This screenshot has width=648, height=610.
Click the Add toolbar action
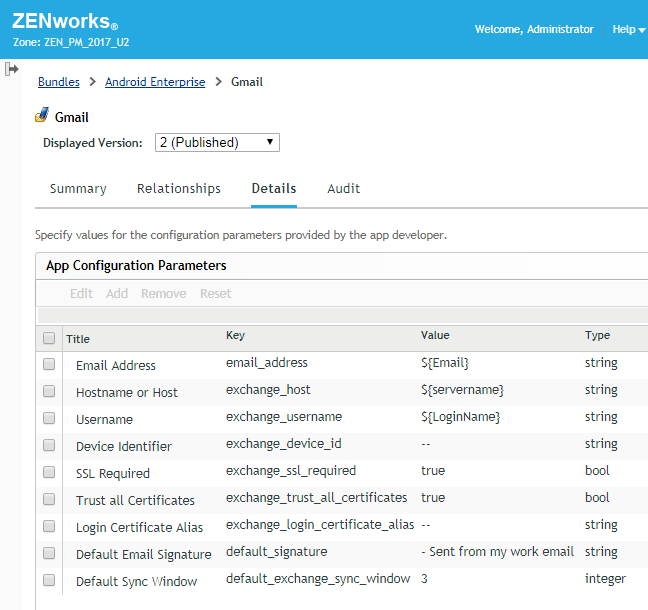[117, 293]
